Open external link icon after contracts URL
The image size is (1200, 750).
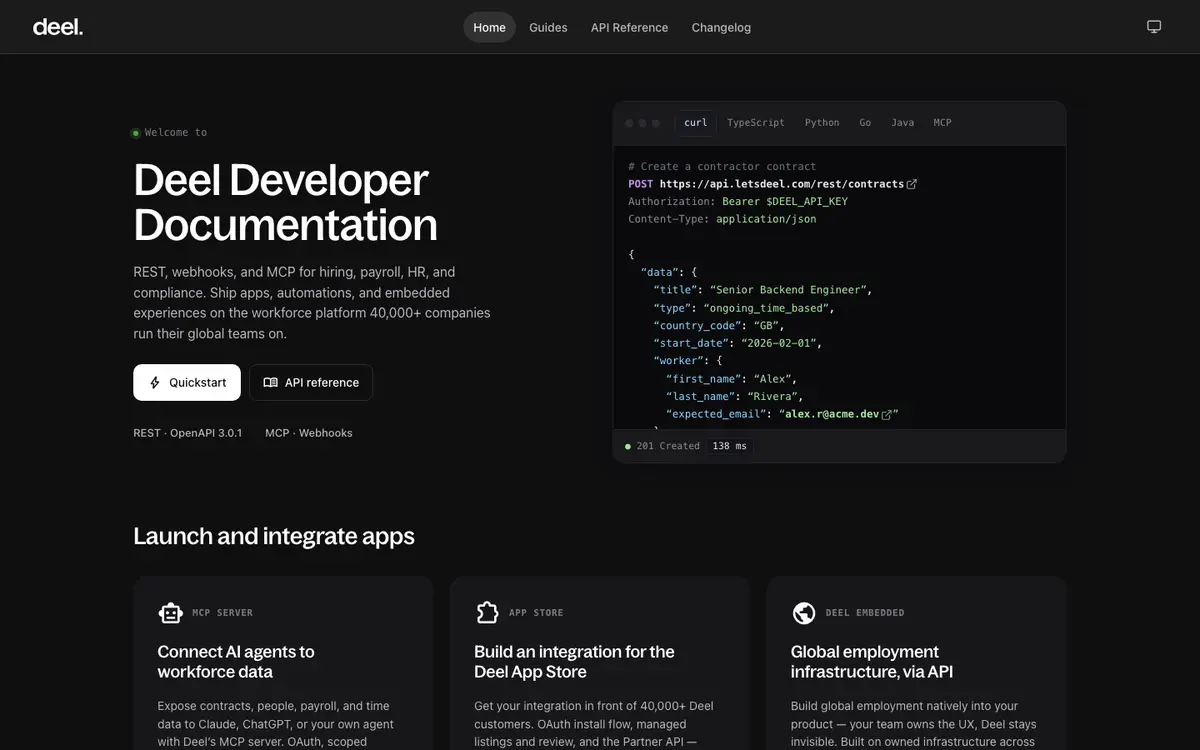point(911,184)
